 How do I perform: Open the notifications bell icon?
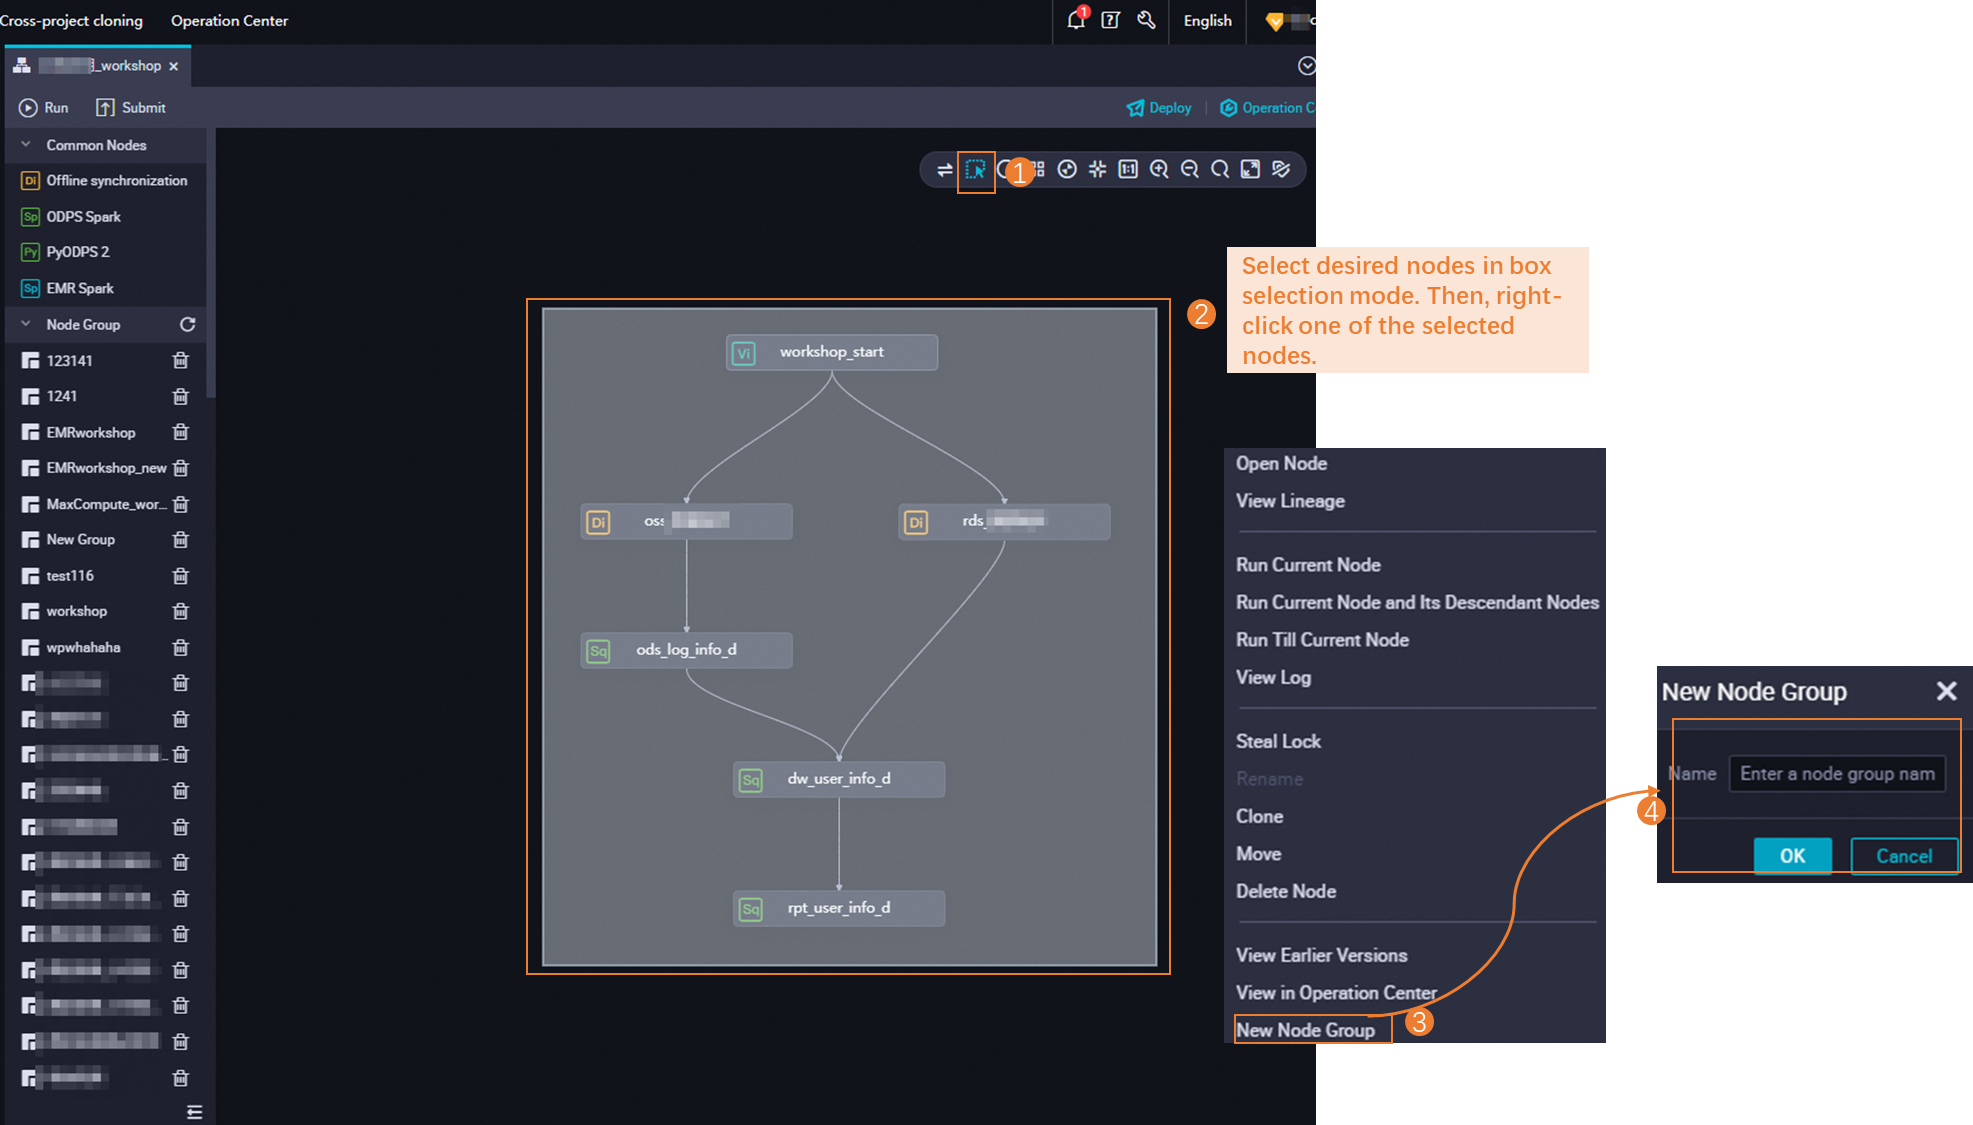click(1076, 20)
